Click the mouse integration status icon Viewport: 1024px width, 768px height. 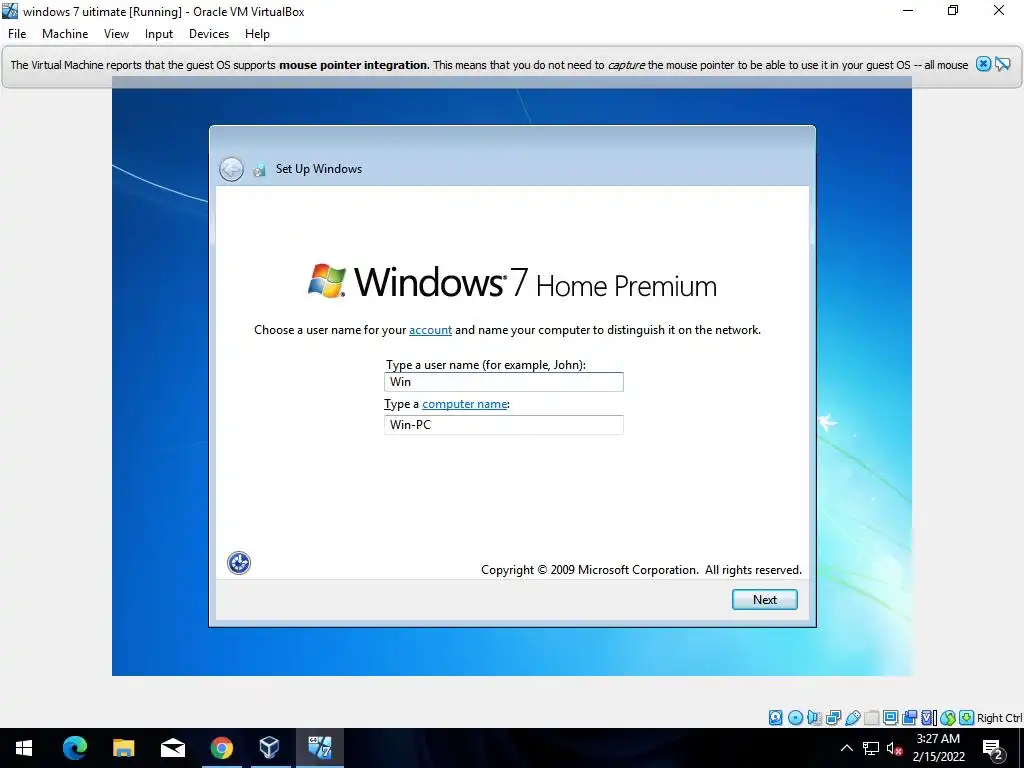click(x=948, y=718)
